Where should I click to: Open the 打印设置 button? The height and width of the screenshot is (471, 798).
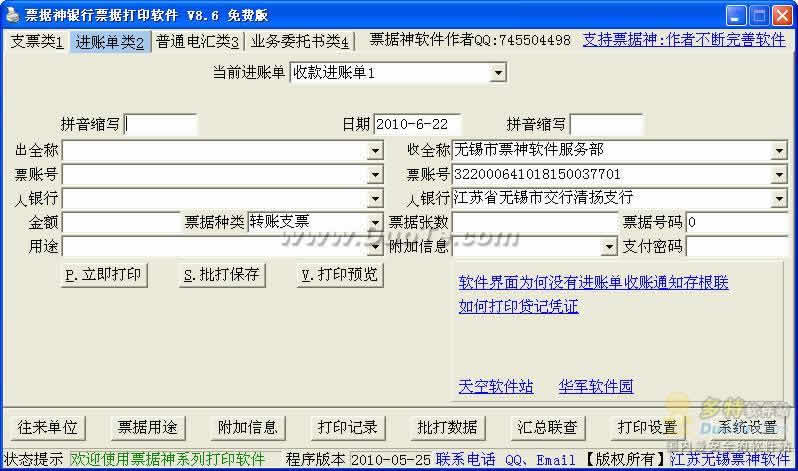pos(647,427)
